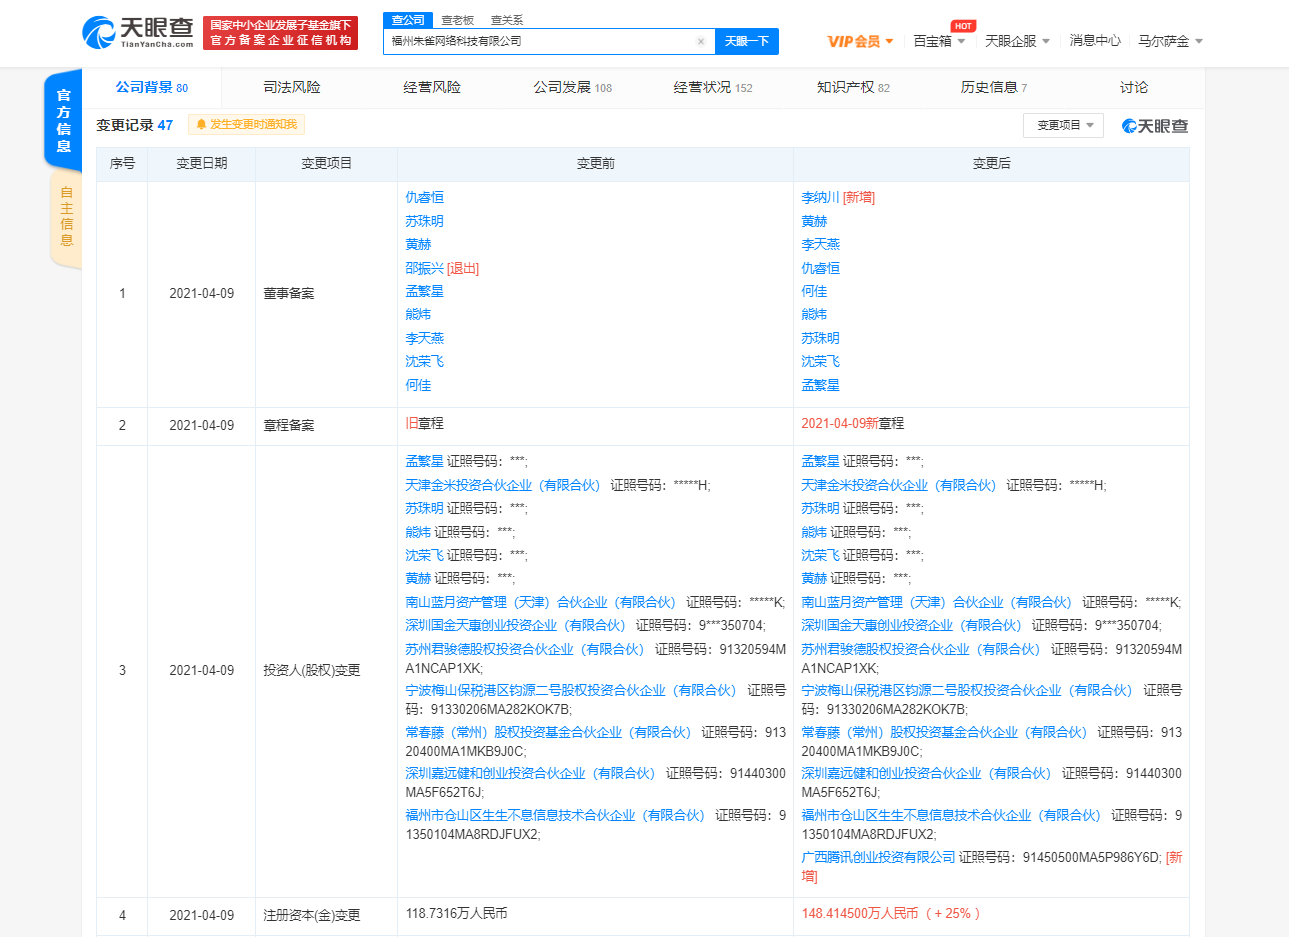Open the VIP会员 dropdown
The height and width of the screenshot is (937, 1289).
pos(861,41)
